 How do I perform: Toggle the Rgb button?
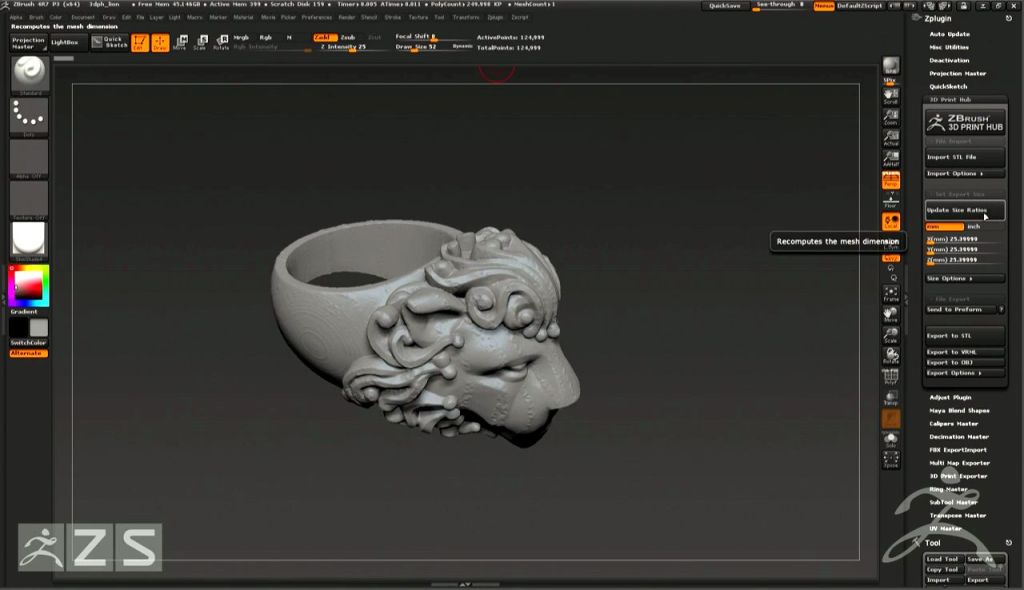point(265,38)
